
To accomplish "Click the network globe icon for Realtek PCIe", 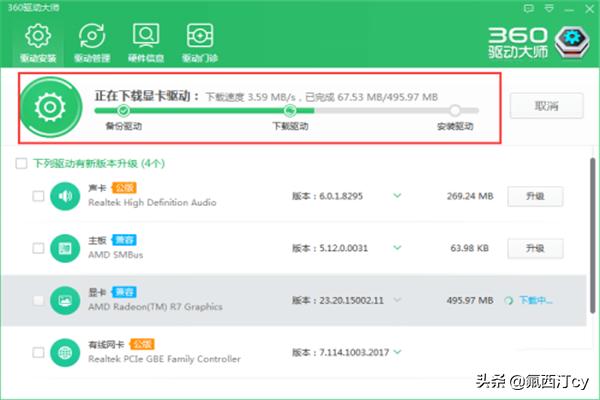I will 65,353.
